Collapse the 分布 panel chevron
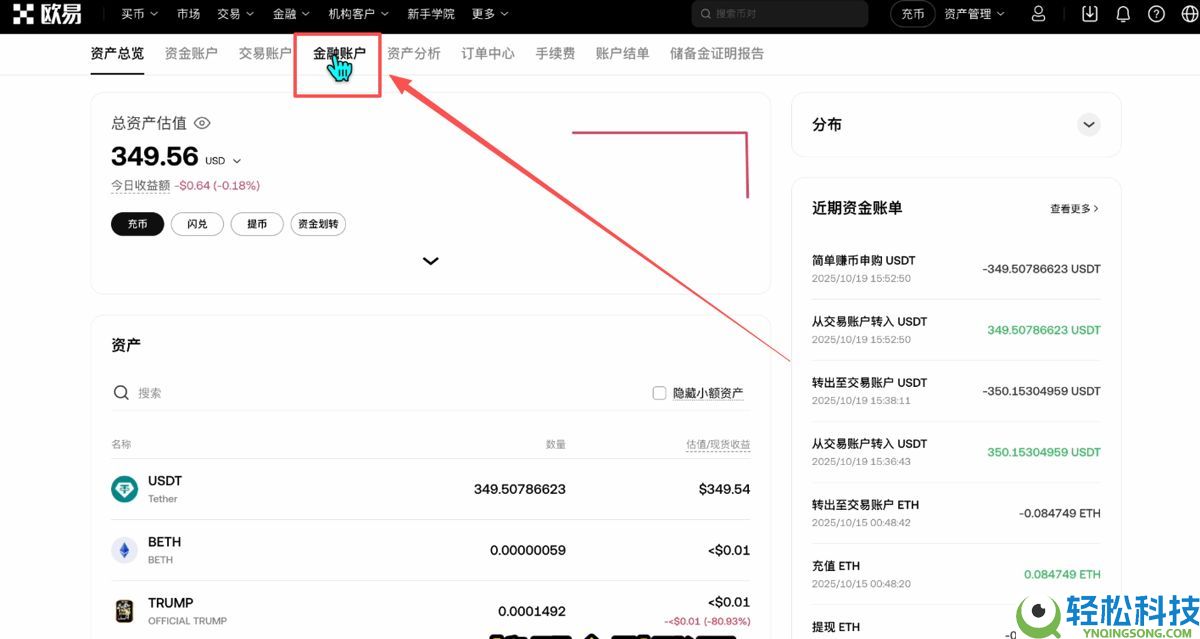Image resolution: width=1200 pixels, height=639 pixels. [1089, 124]
